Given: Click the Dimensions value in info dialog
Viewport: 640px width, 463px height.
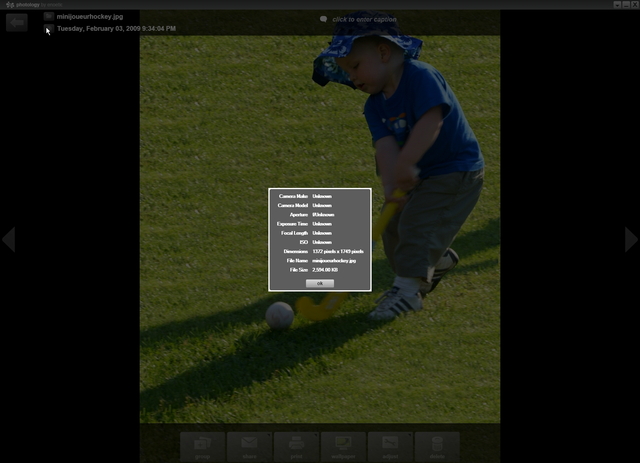Looking at the screenshot, I should 337,251.
